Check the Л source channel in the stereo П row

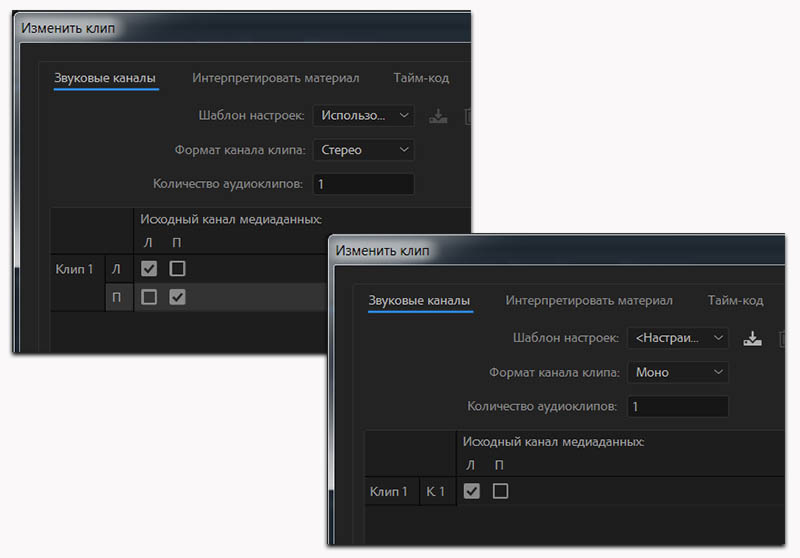(x=149, y=297)
